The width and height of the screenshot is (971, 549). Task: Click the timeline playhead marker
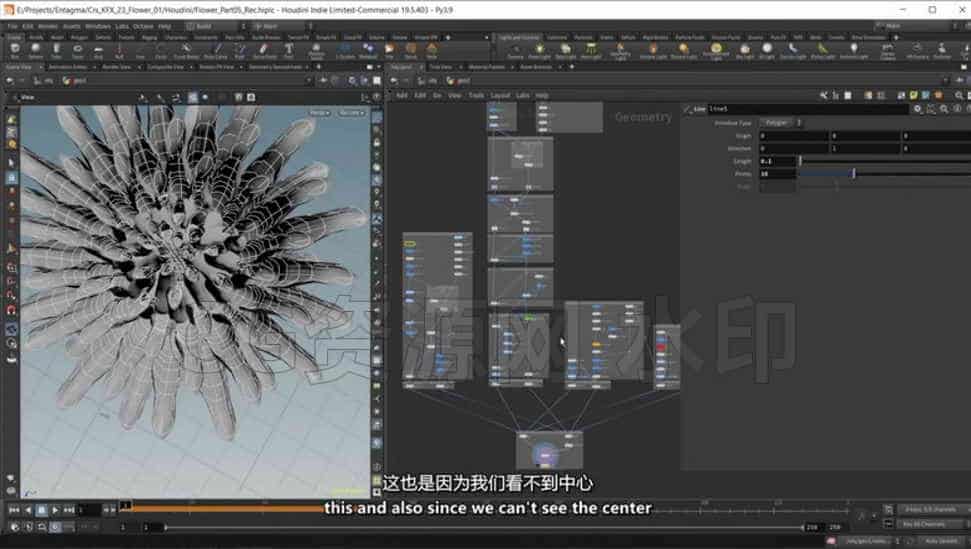tap(124, 506)
